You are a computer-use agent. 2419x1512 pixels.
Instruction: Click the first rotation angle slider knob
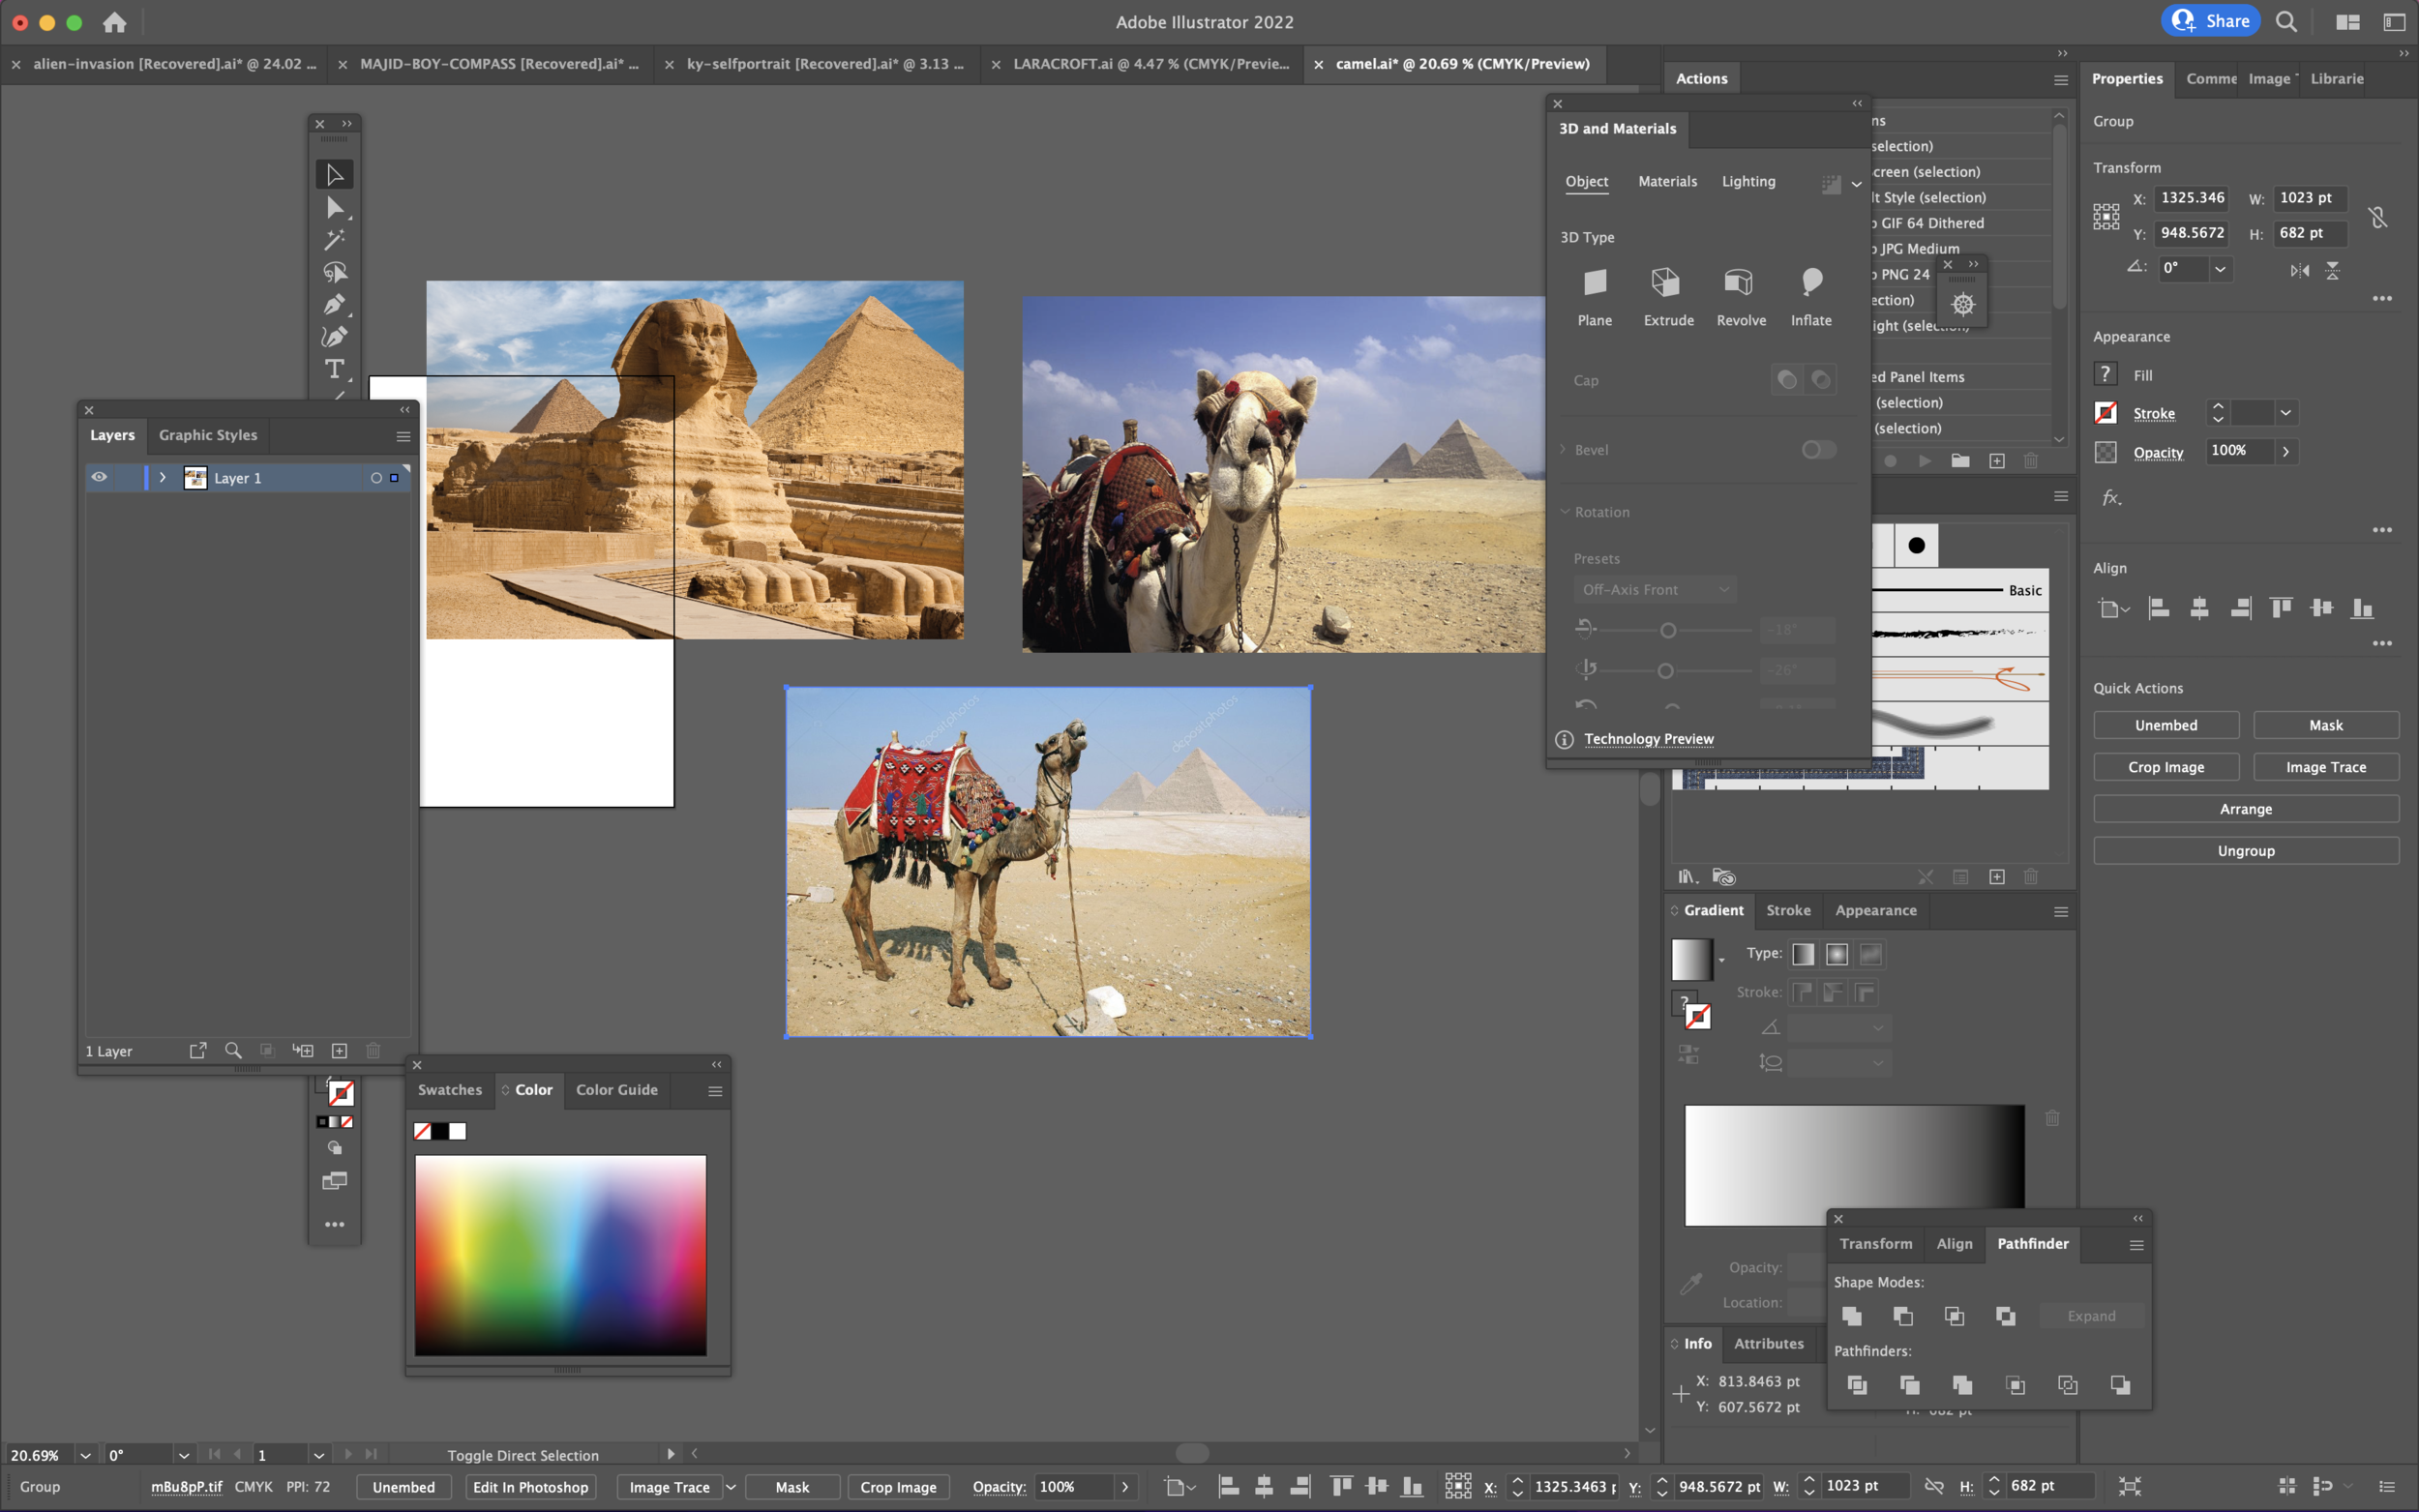[x=1667, y=631]
